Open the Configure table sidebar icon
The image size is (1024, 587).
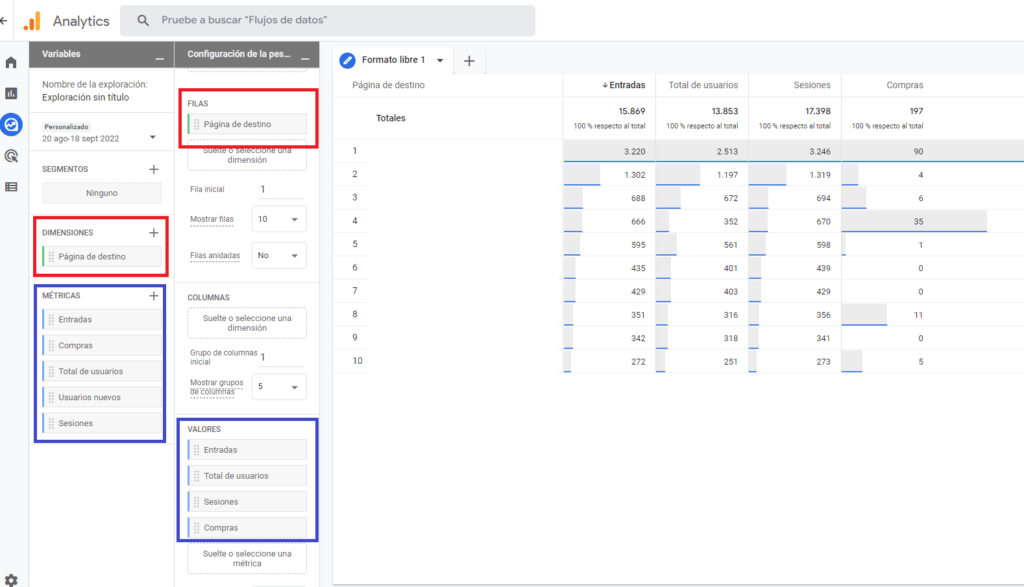tap(11, 187)
